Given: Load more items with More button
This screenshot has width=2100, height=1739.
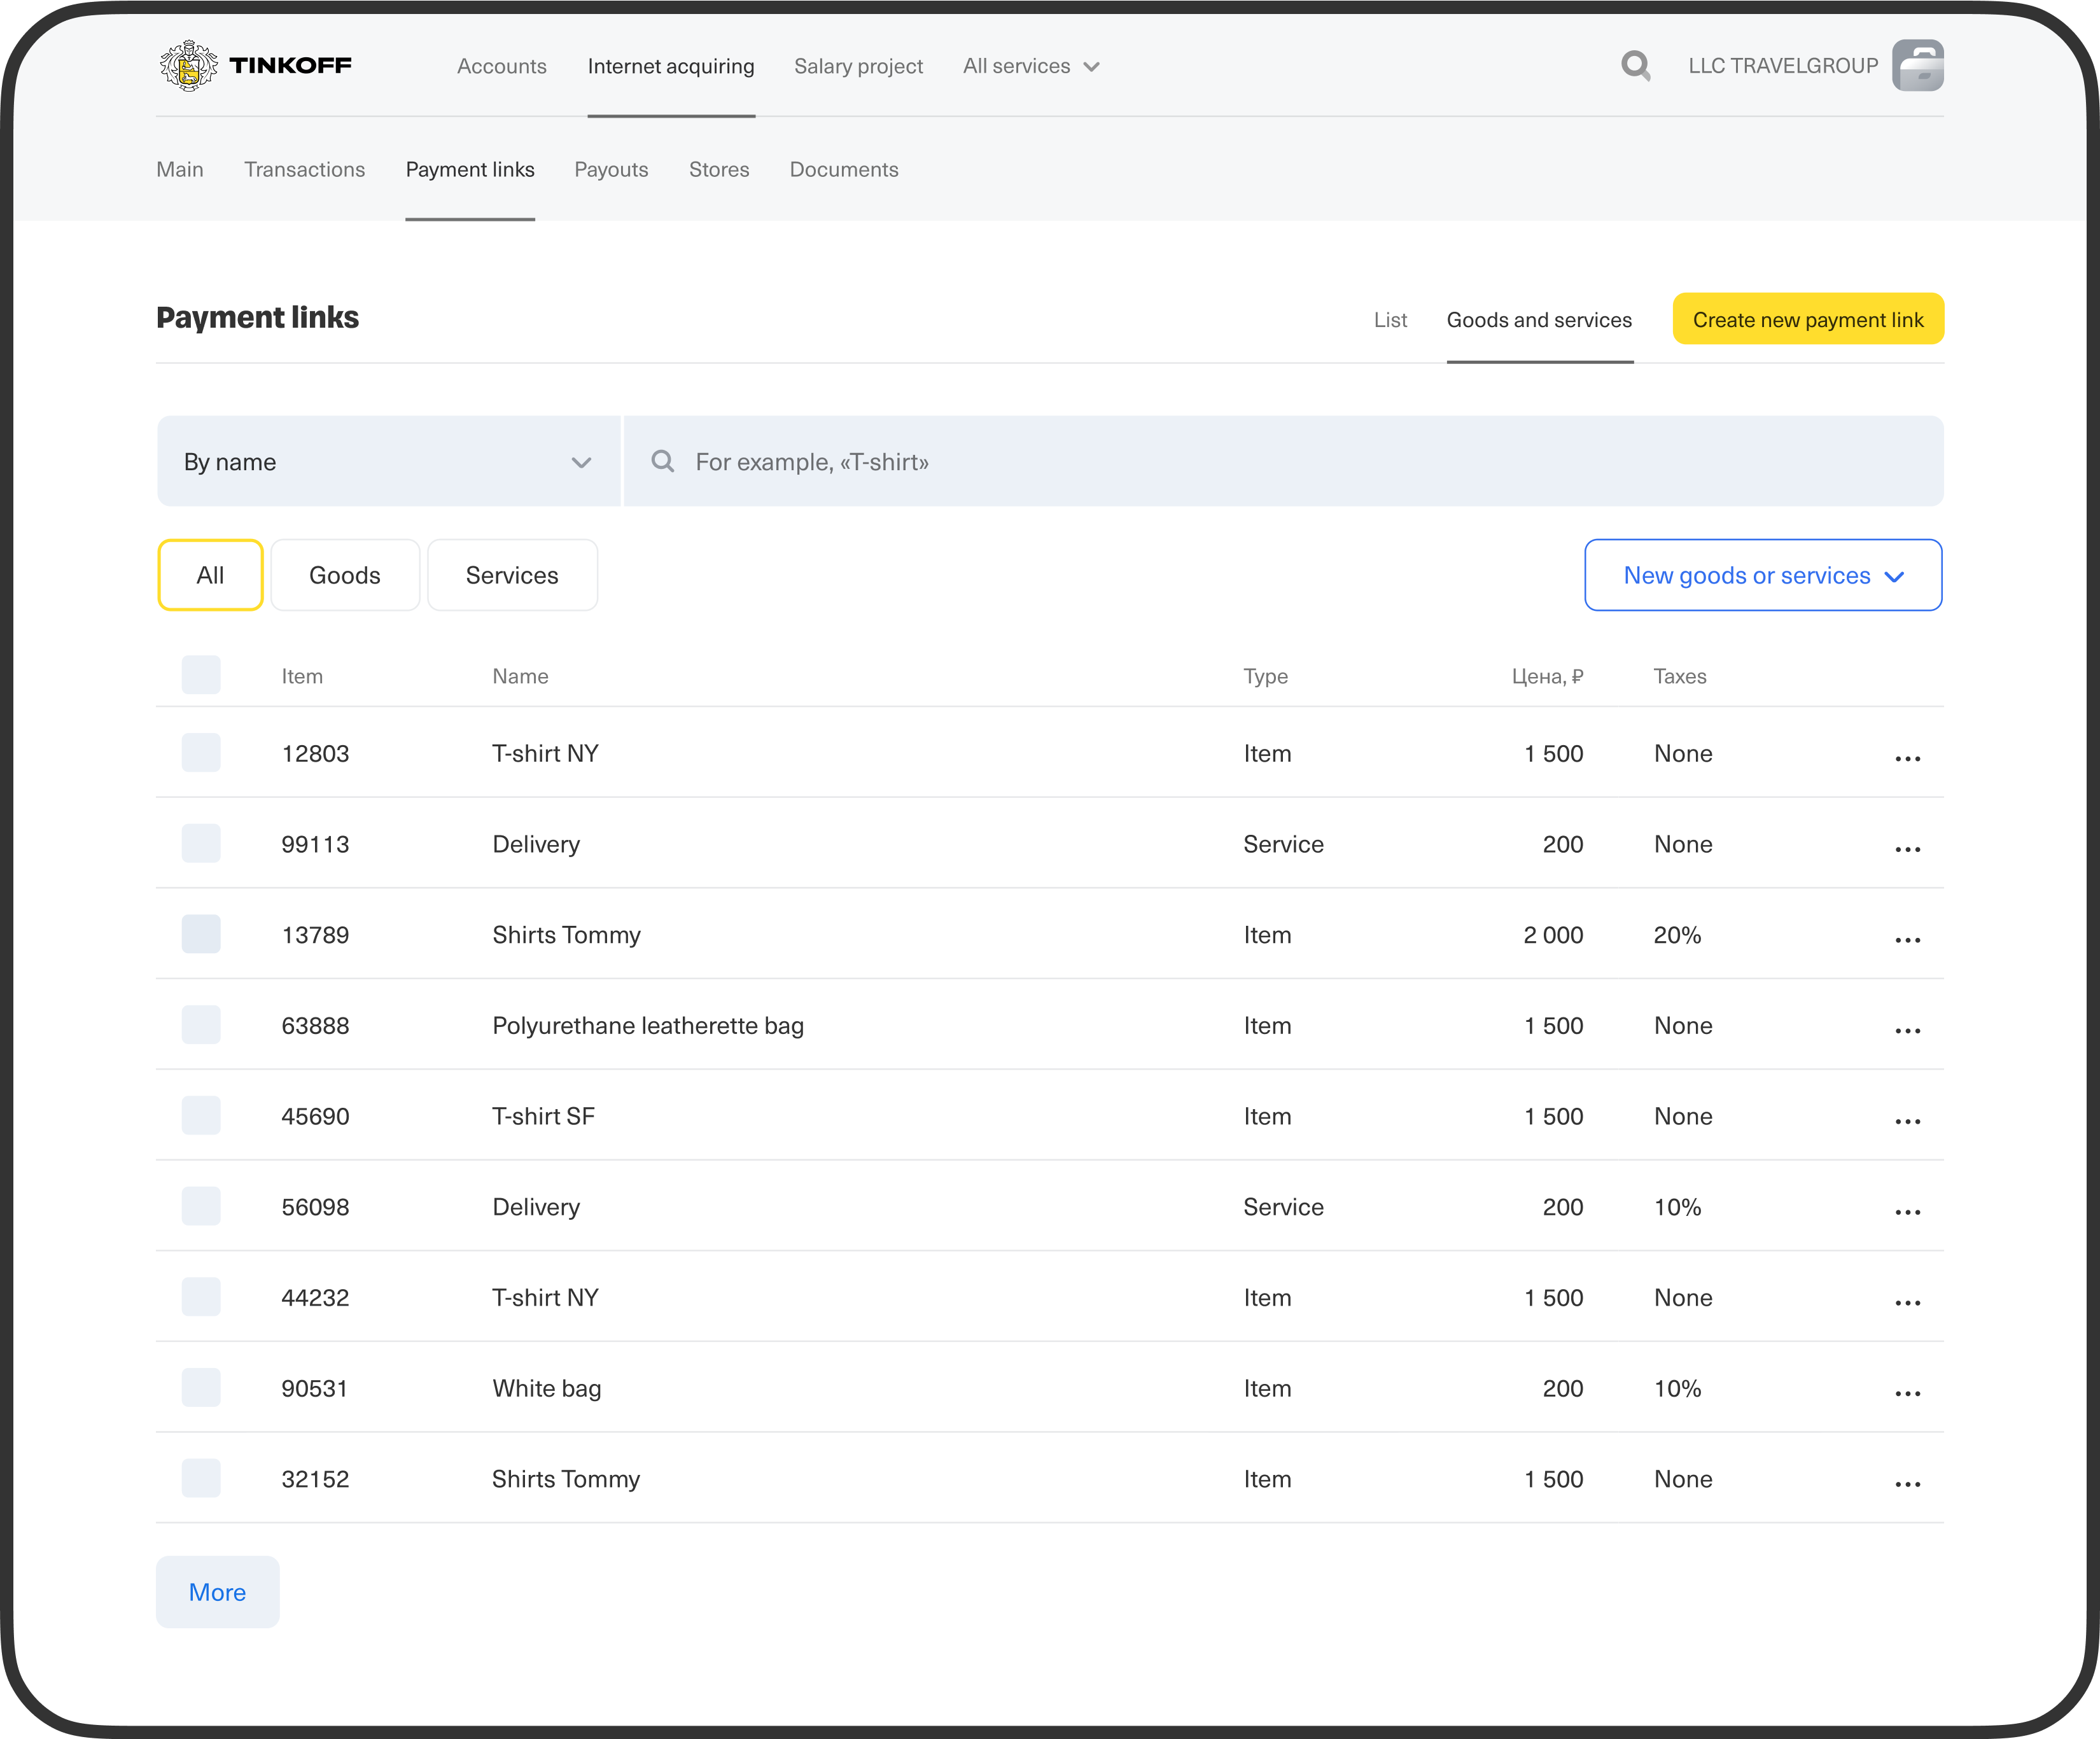Looking at the screenshot, I should coord(217,1592).
